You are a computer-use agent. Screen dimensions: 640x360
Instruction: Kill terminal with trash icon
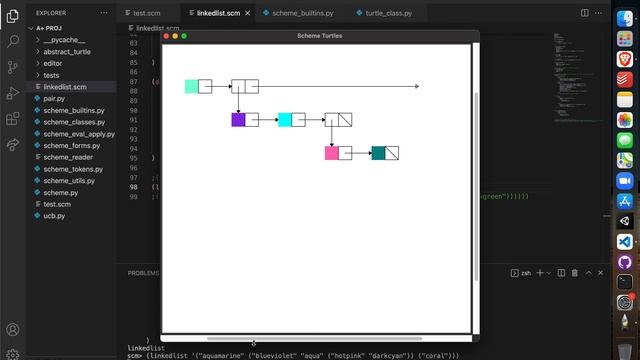(x=575, y=273)
